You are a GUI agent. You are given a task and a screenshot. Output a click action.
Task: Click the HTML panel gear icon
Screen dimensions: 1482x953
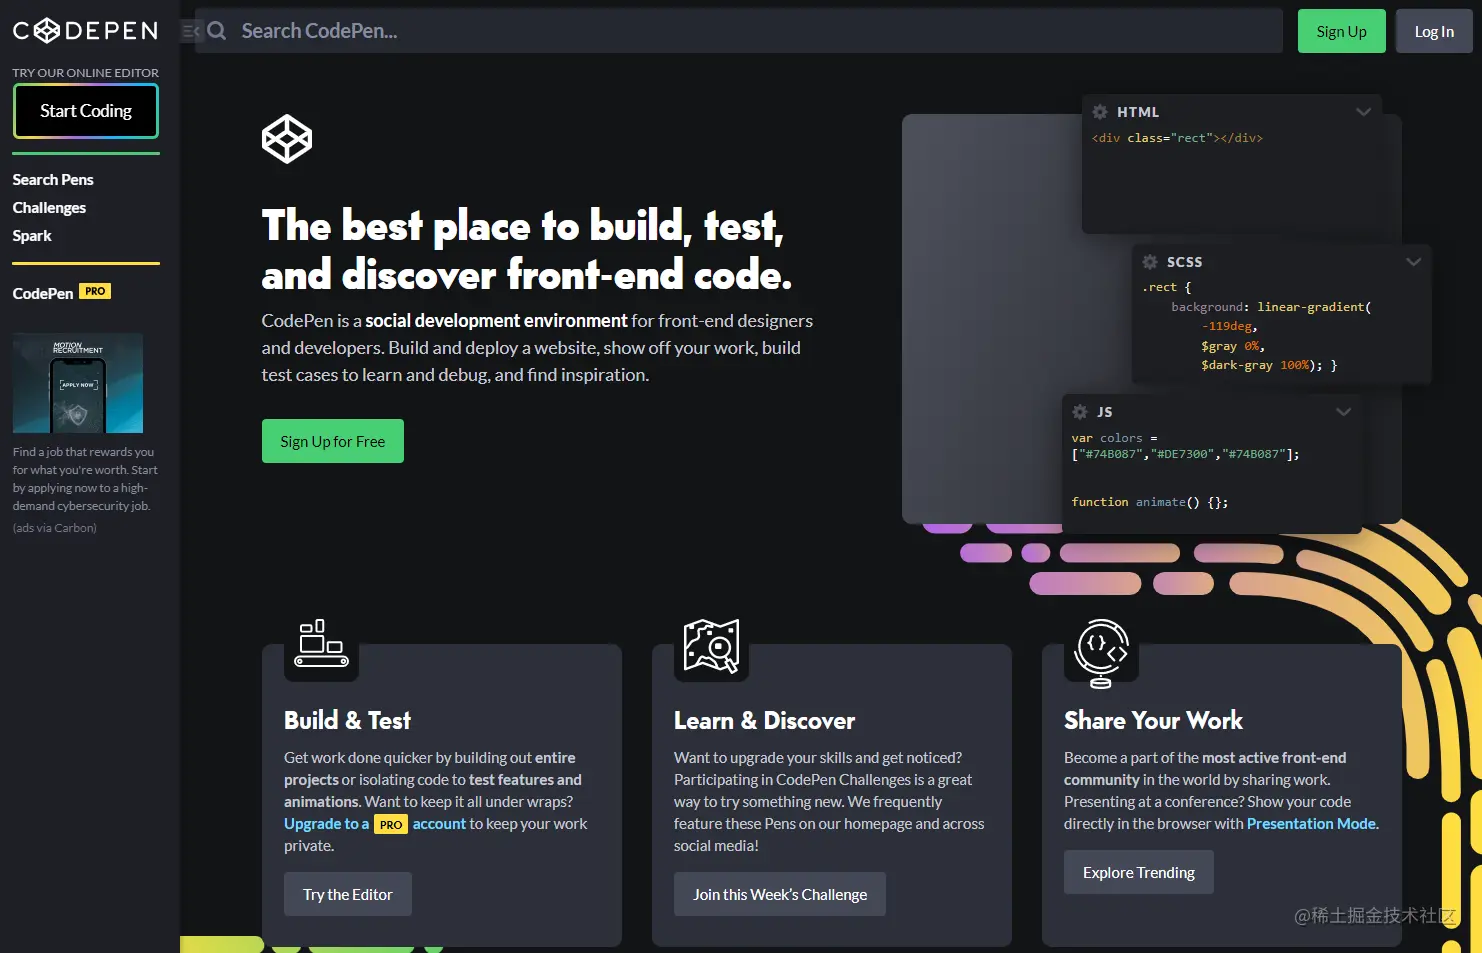[x=1100, y=112]
